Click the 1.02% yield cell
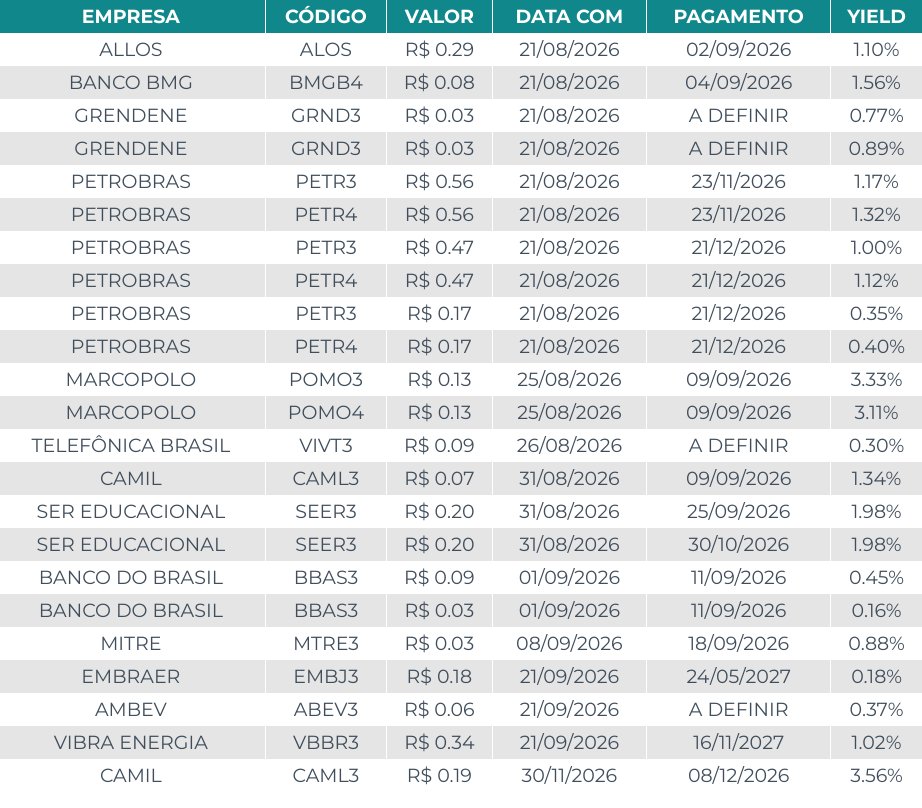The width and height of the screenshot is (922, 808). coord(876,742)
